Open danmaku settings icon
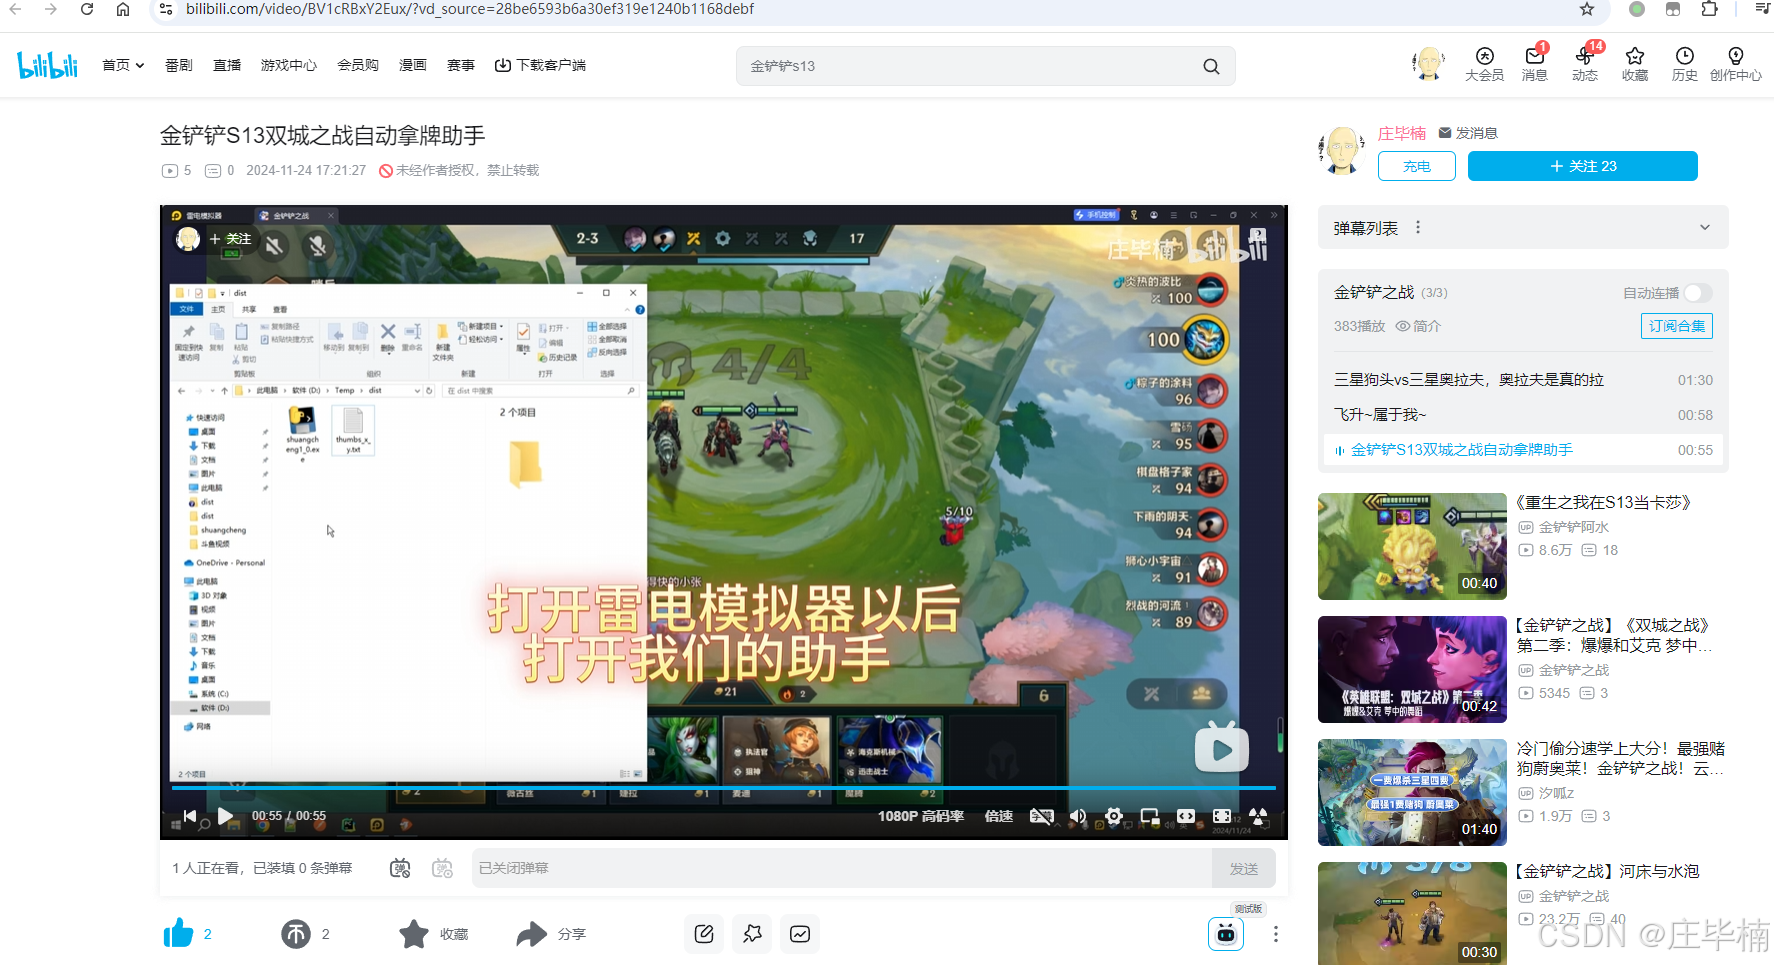The image size is (1774, 965). pyautogui.click(x=443, y=868)
